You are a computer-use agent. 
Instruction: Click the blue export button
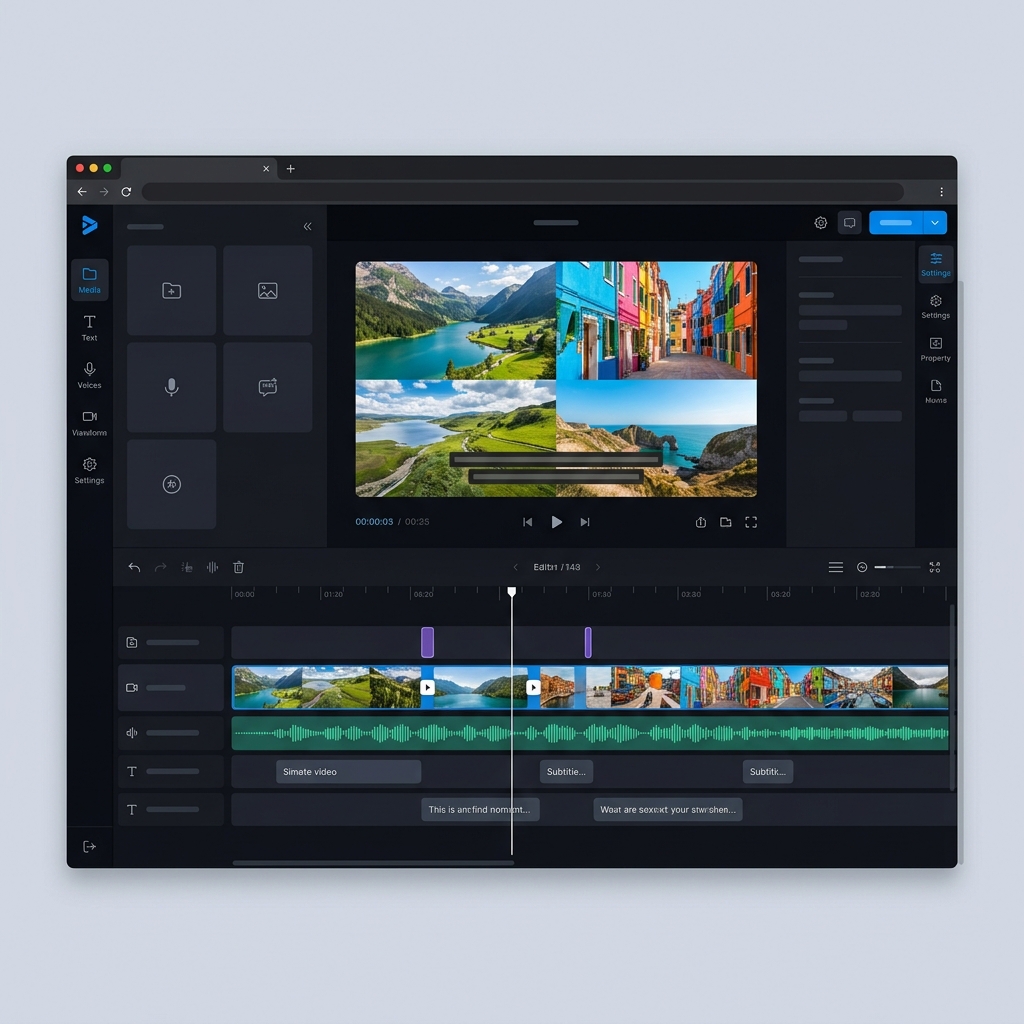click(x=895, y=223)
